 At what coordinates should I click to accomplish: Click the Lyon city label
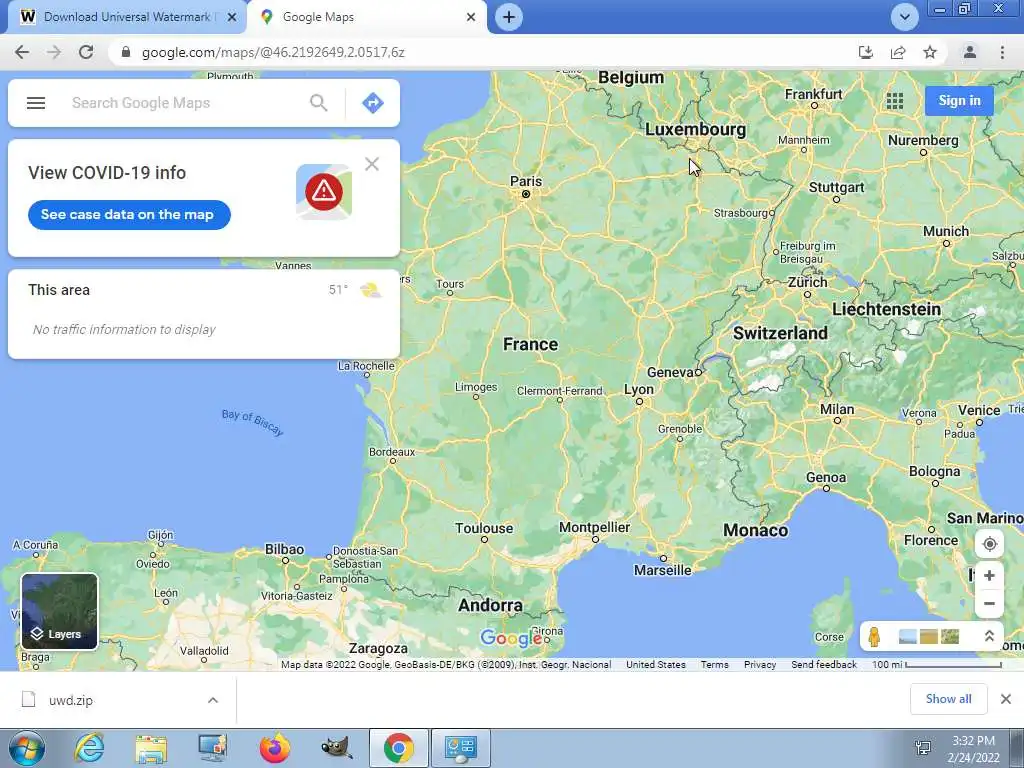[639, 389]
